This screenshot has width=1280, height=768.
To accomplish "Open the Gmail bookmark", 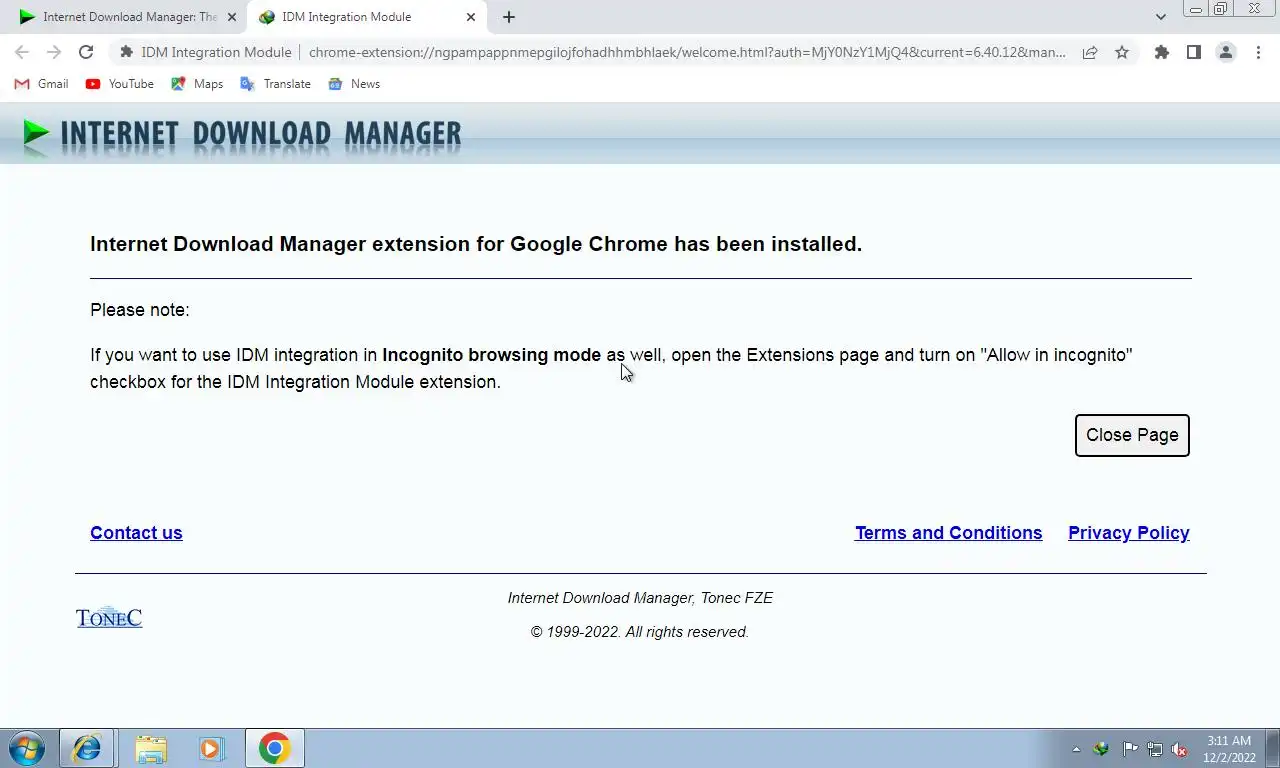I will pos(41,84).
